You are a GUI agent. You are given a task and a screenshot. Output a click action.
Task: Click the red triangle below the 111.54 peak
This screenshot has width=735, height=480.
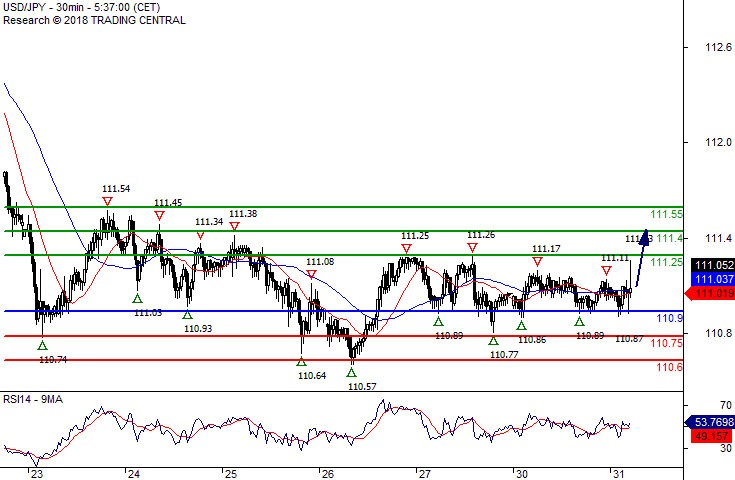click(x=107, y=201)
